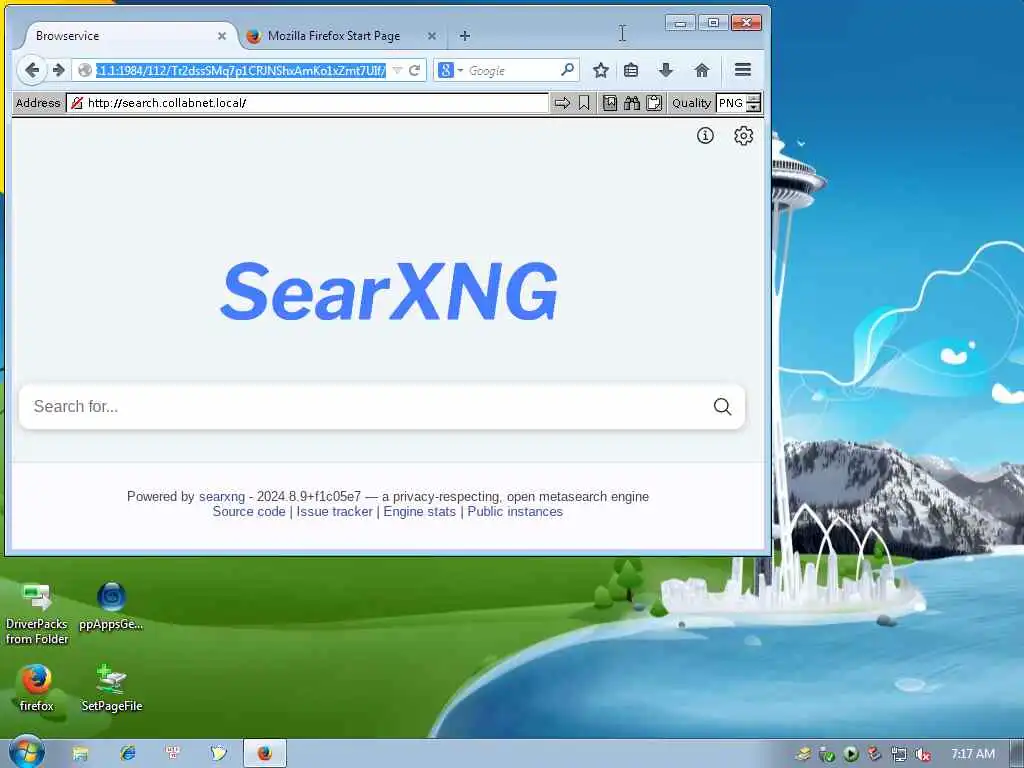
Task: Click the Quality PNG value field
Action: (x=731, y=103)
